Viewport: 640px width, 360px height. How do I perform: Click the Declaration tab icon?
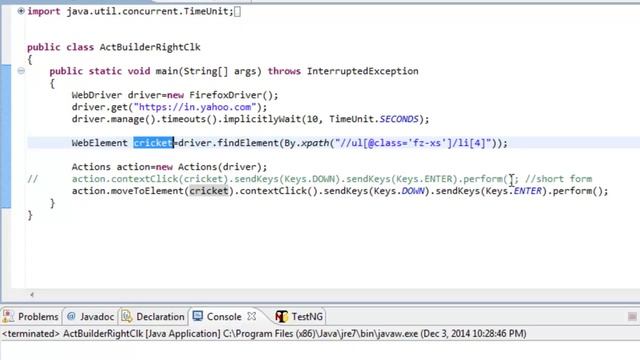[127, 316]
